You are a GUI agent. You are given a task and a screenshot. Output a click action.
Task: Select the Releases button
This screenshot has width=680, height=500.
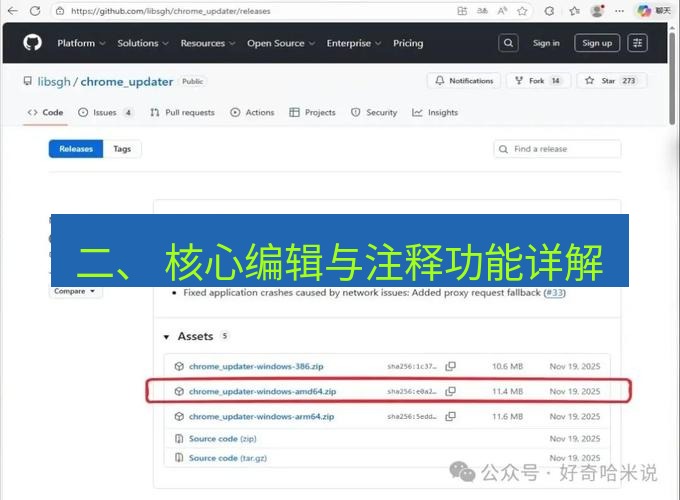(x=76, y=149)
